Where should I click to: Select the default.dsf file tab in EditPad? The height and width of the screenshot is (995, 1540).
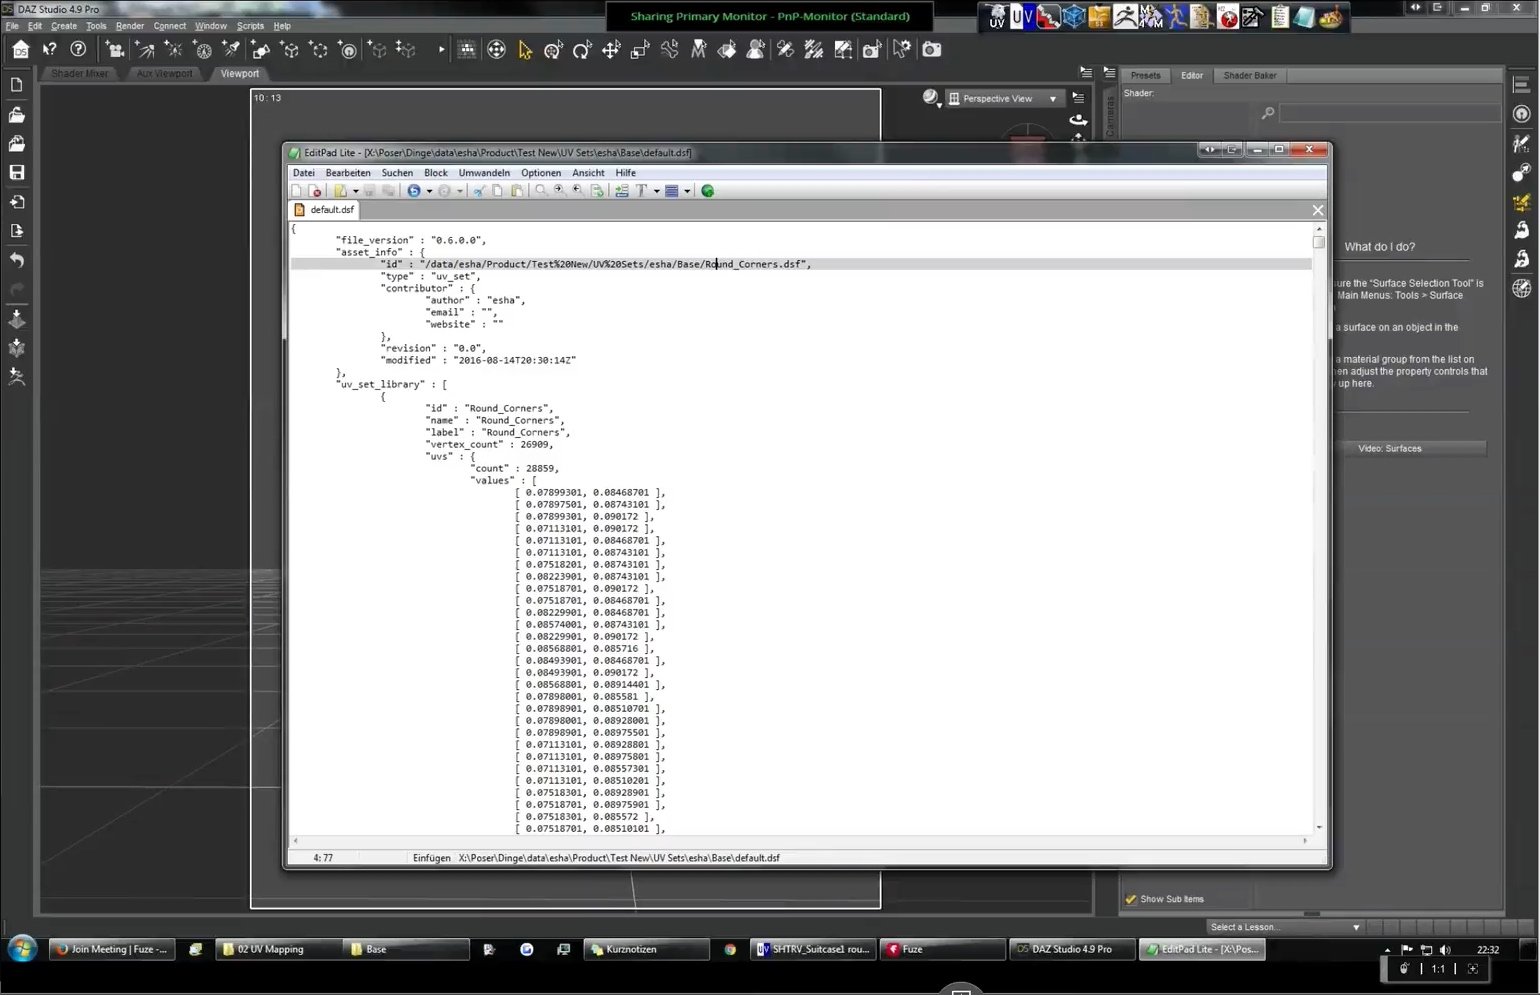coord(325,210)
